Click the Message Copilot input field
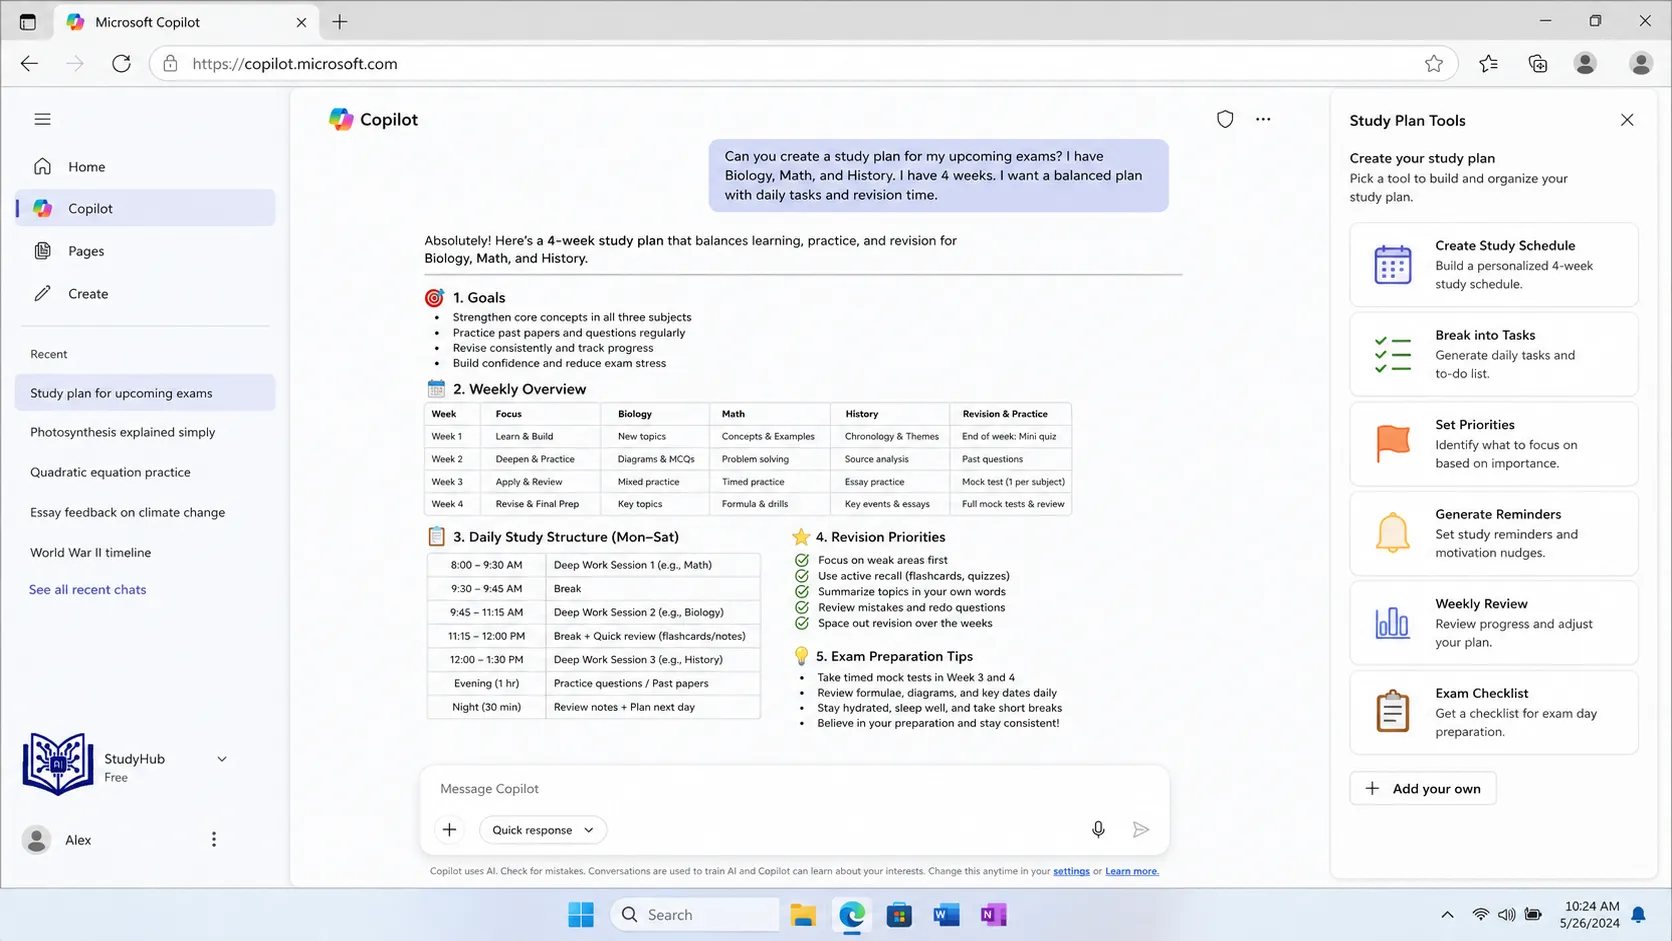The height and width of the screenshot is (941, 1672). [795, 789]
